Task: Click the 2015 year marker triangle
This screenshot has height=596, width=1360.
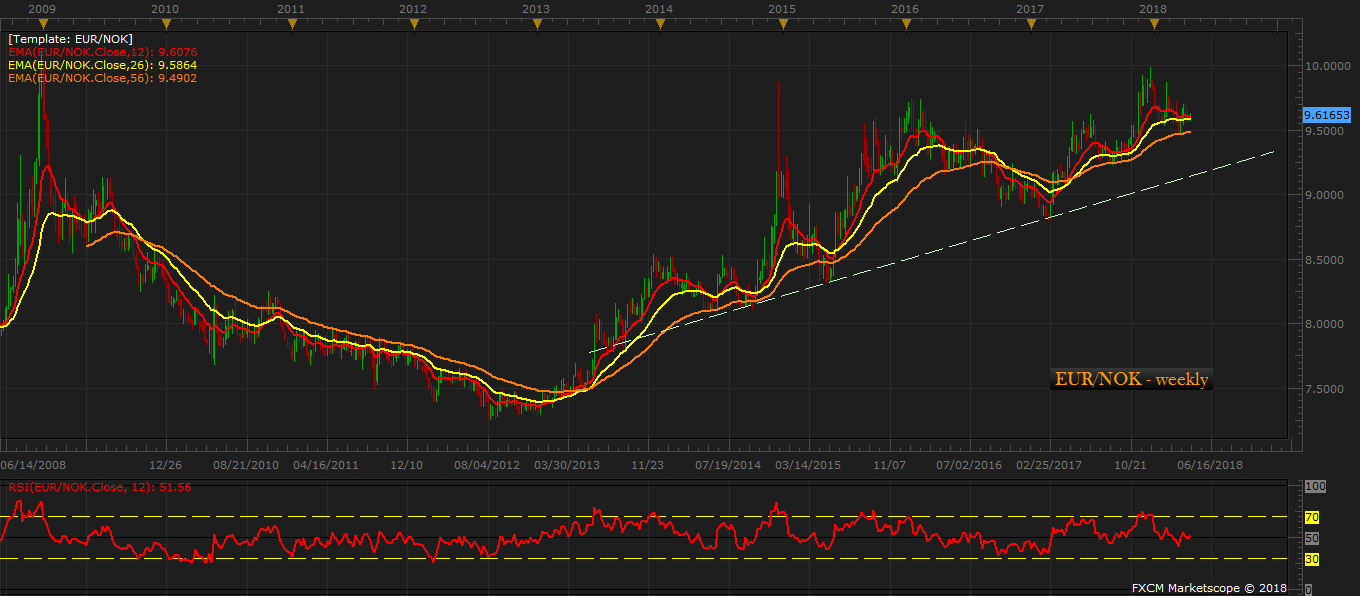Action: pos(782,24)
